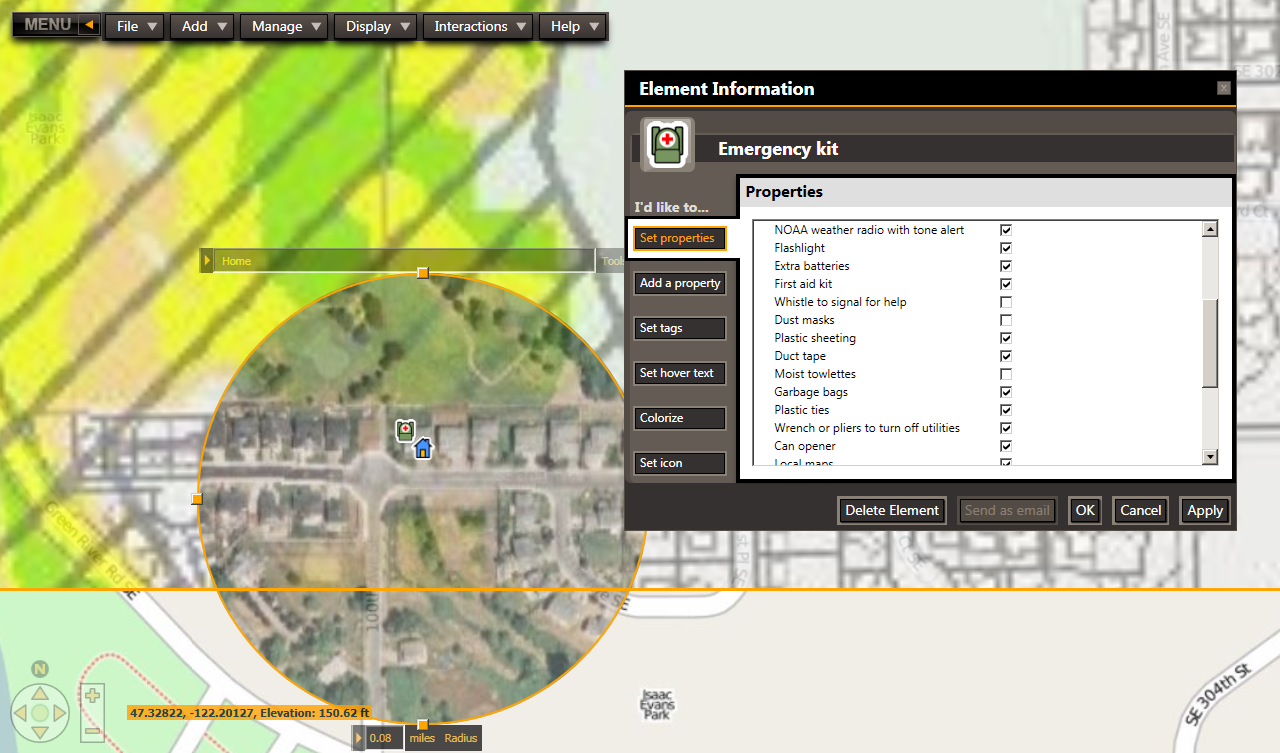Uncheck the First aid kit checkbox
Image resolution: width=1280 pixels, height=753 pixels.
(1006, 284)
